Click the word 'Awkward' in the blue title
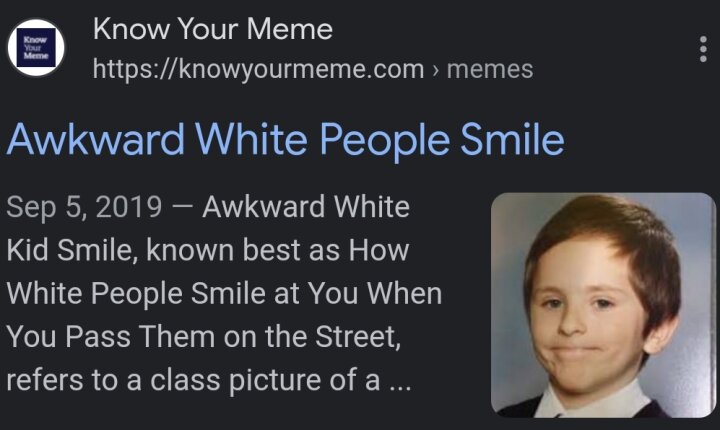The height and width of the screenshot is (430, 720). tap(96, 139)
